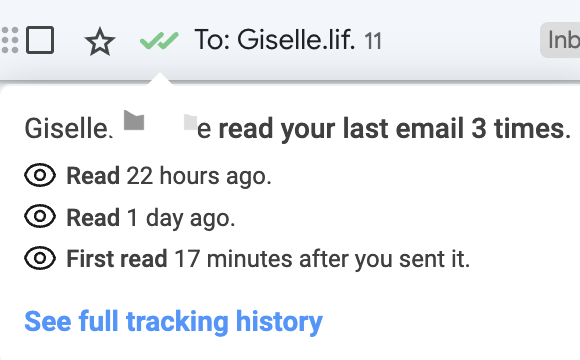
Task: Click the thread message count 11
Action: (373, 41)
